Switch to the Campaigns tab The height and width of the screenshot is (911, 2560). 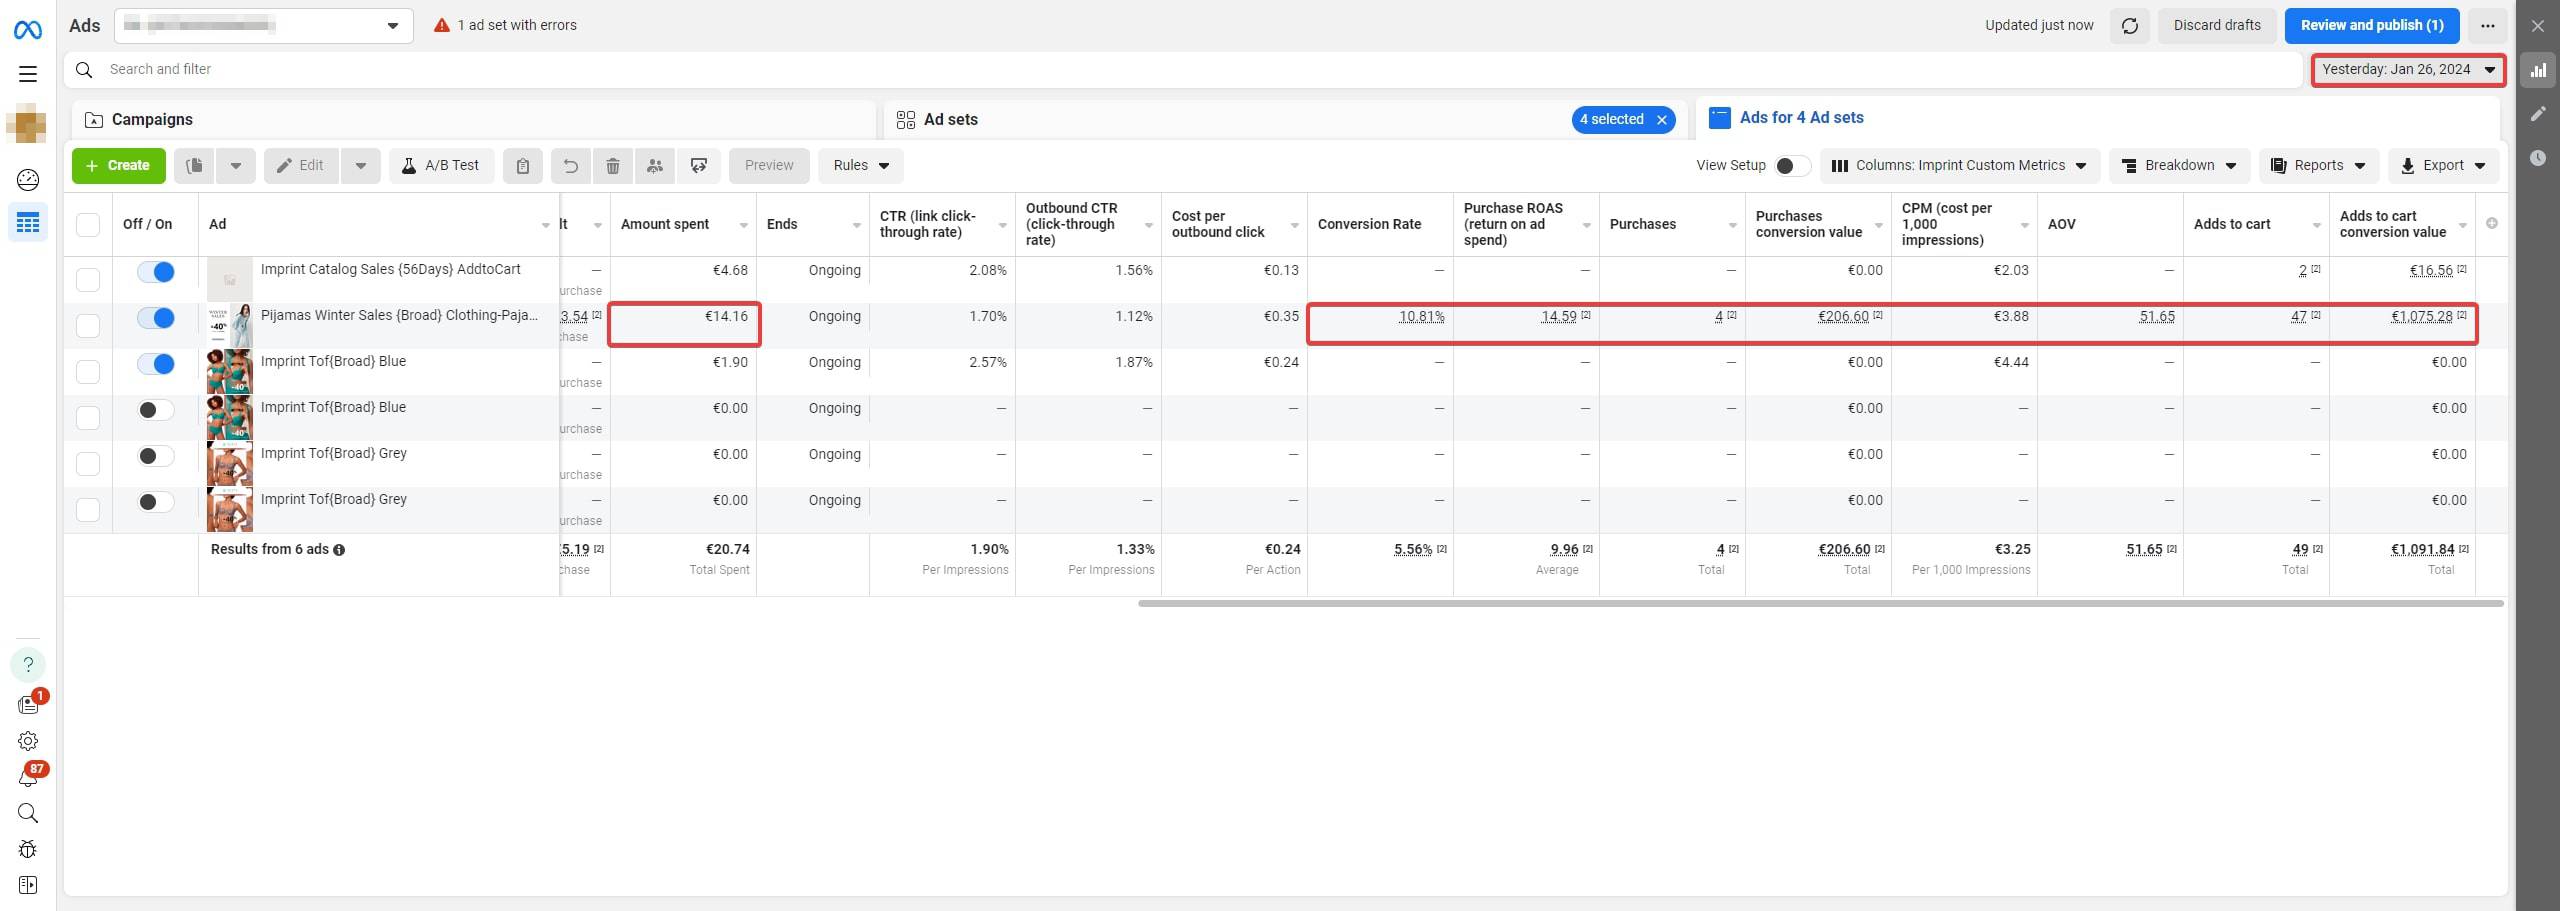(x=152, y=120)
